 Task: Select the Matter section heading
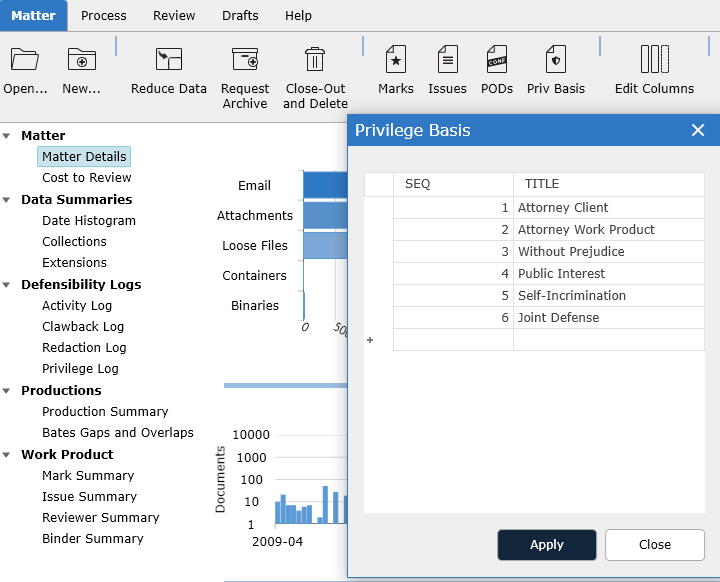click(x=43, y=136)
